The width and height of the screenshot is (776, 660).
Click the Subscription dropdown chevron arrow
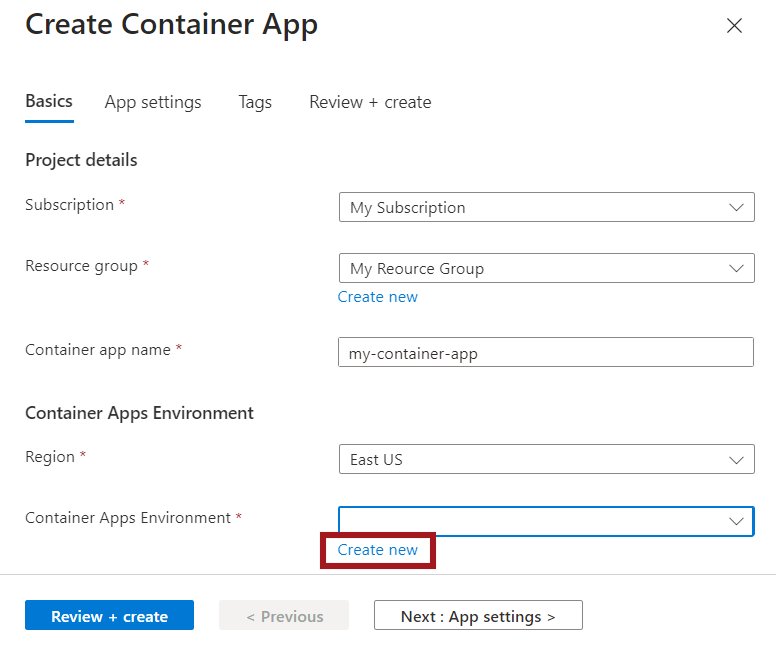point(737,208)
